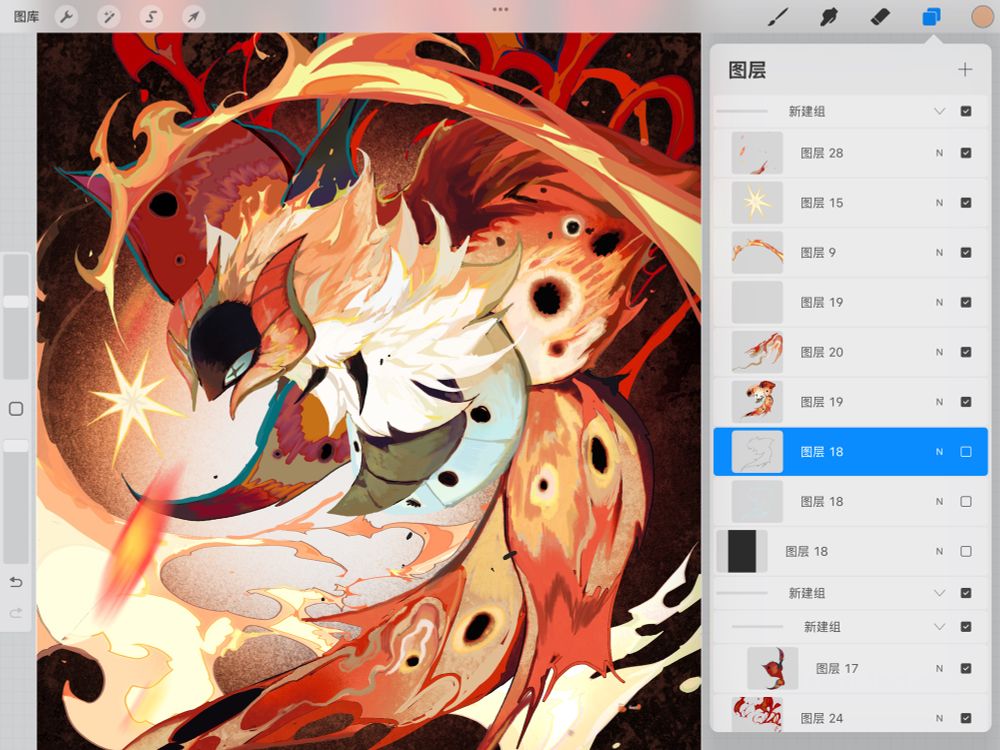Tap the flame arc thumbnail of 图层 9
1000x750 pixels.
point(757,253)
